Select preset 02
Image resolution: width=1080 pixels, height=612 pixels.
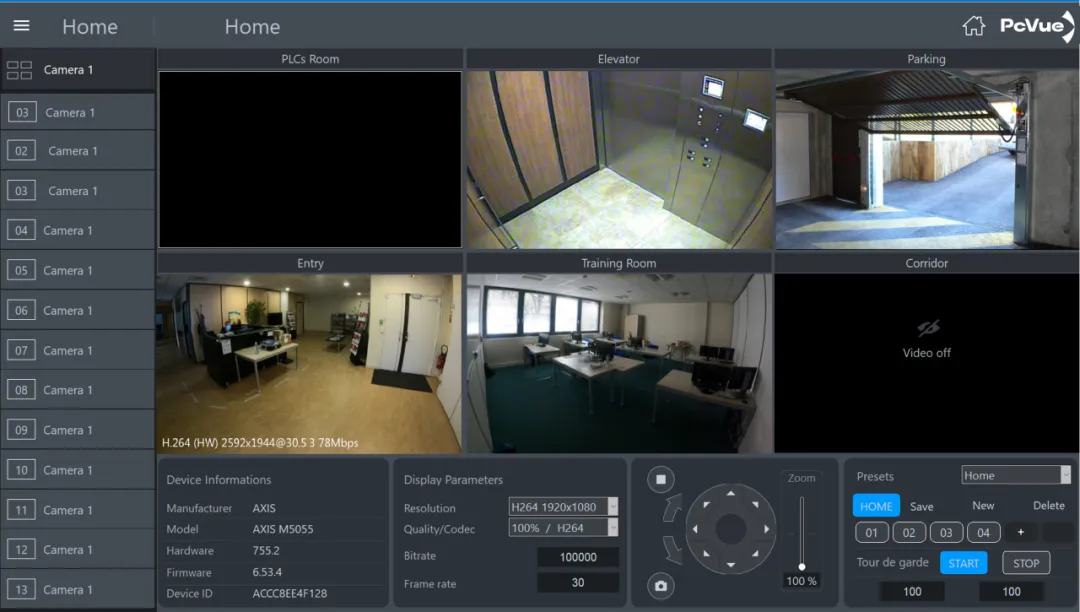(x=909, y=532)
